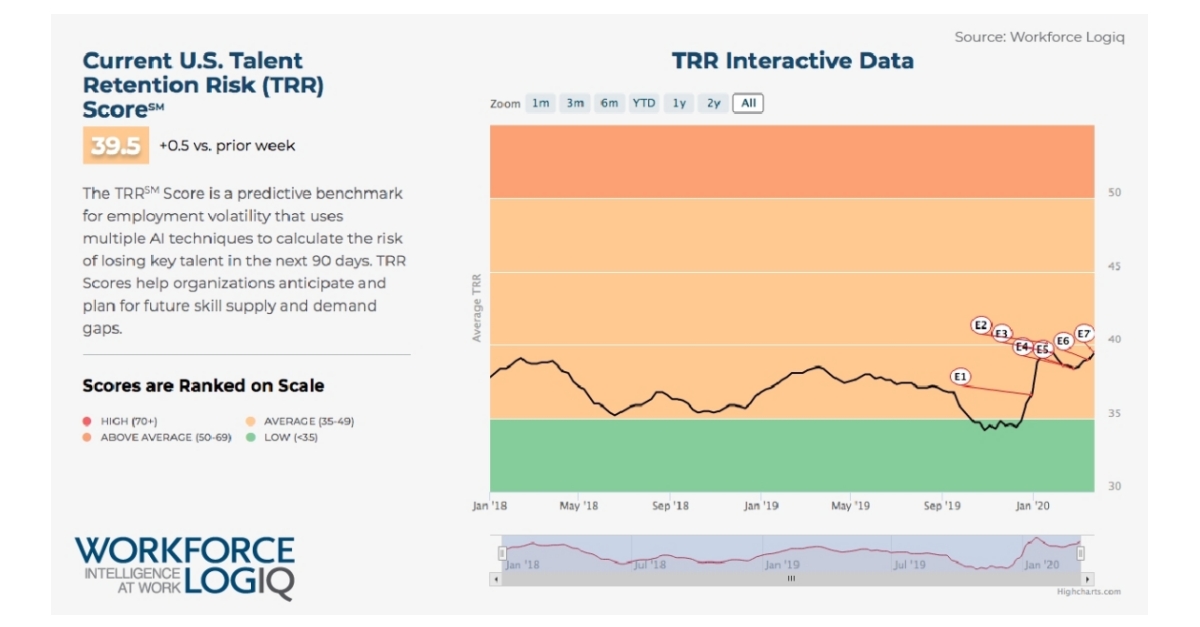Viewport: 1200px width, 627px height.
Task: Select the E3 event marker
Action: (x=1002, y=334)
